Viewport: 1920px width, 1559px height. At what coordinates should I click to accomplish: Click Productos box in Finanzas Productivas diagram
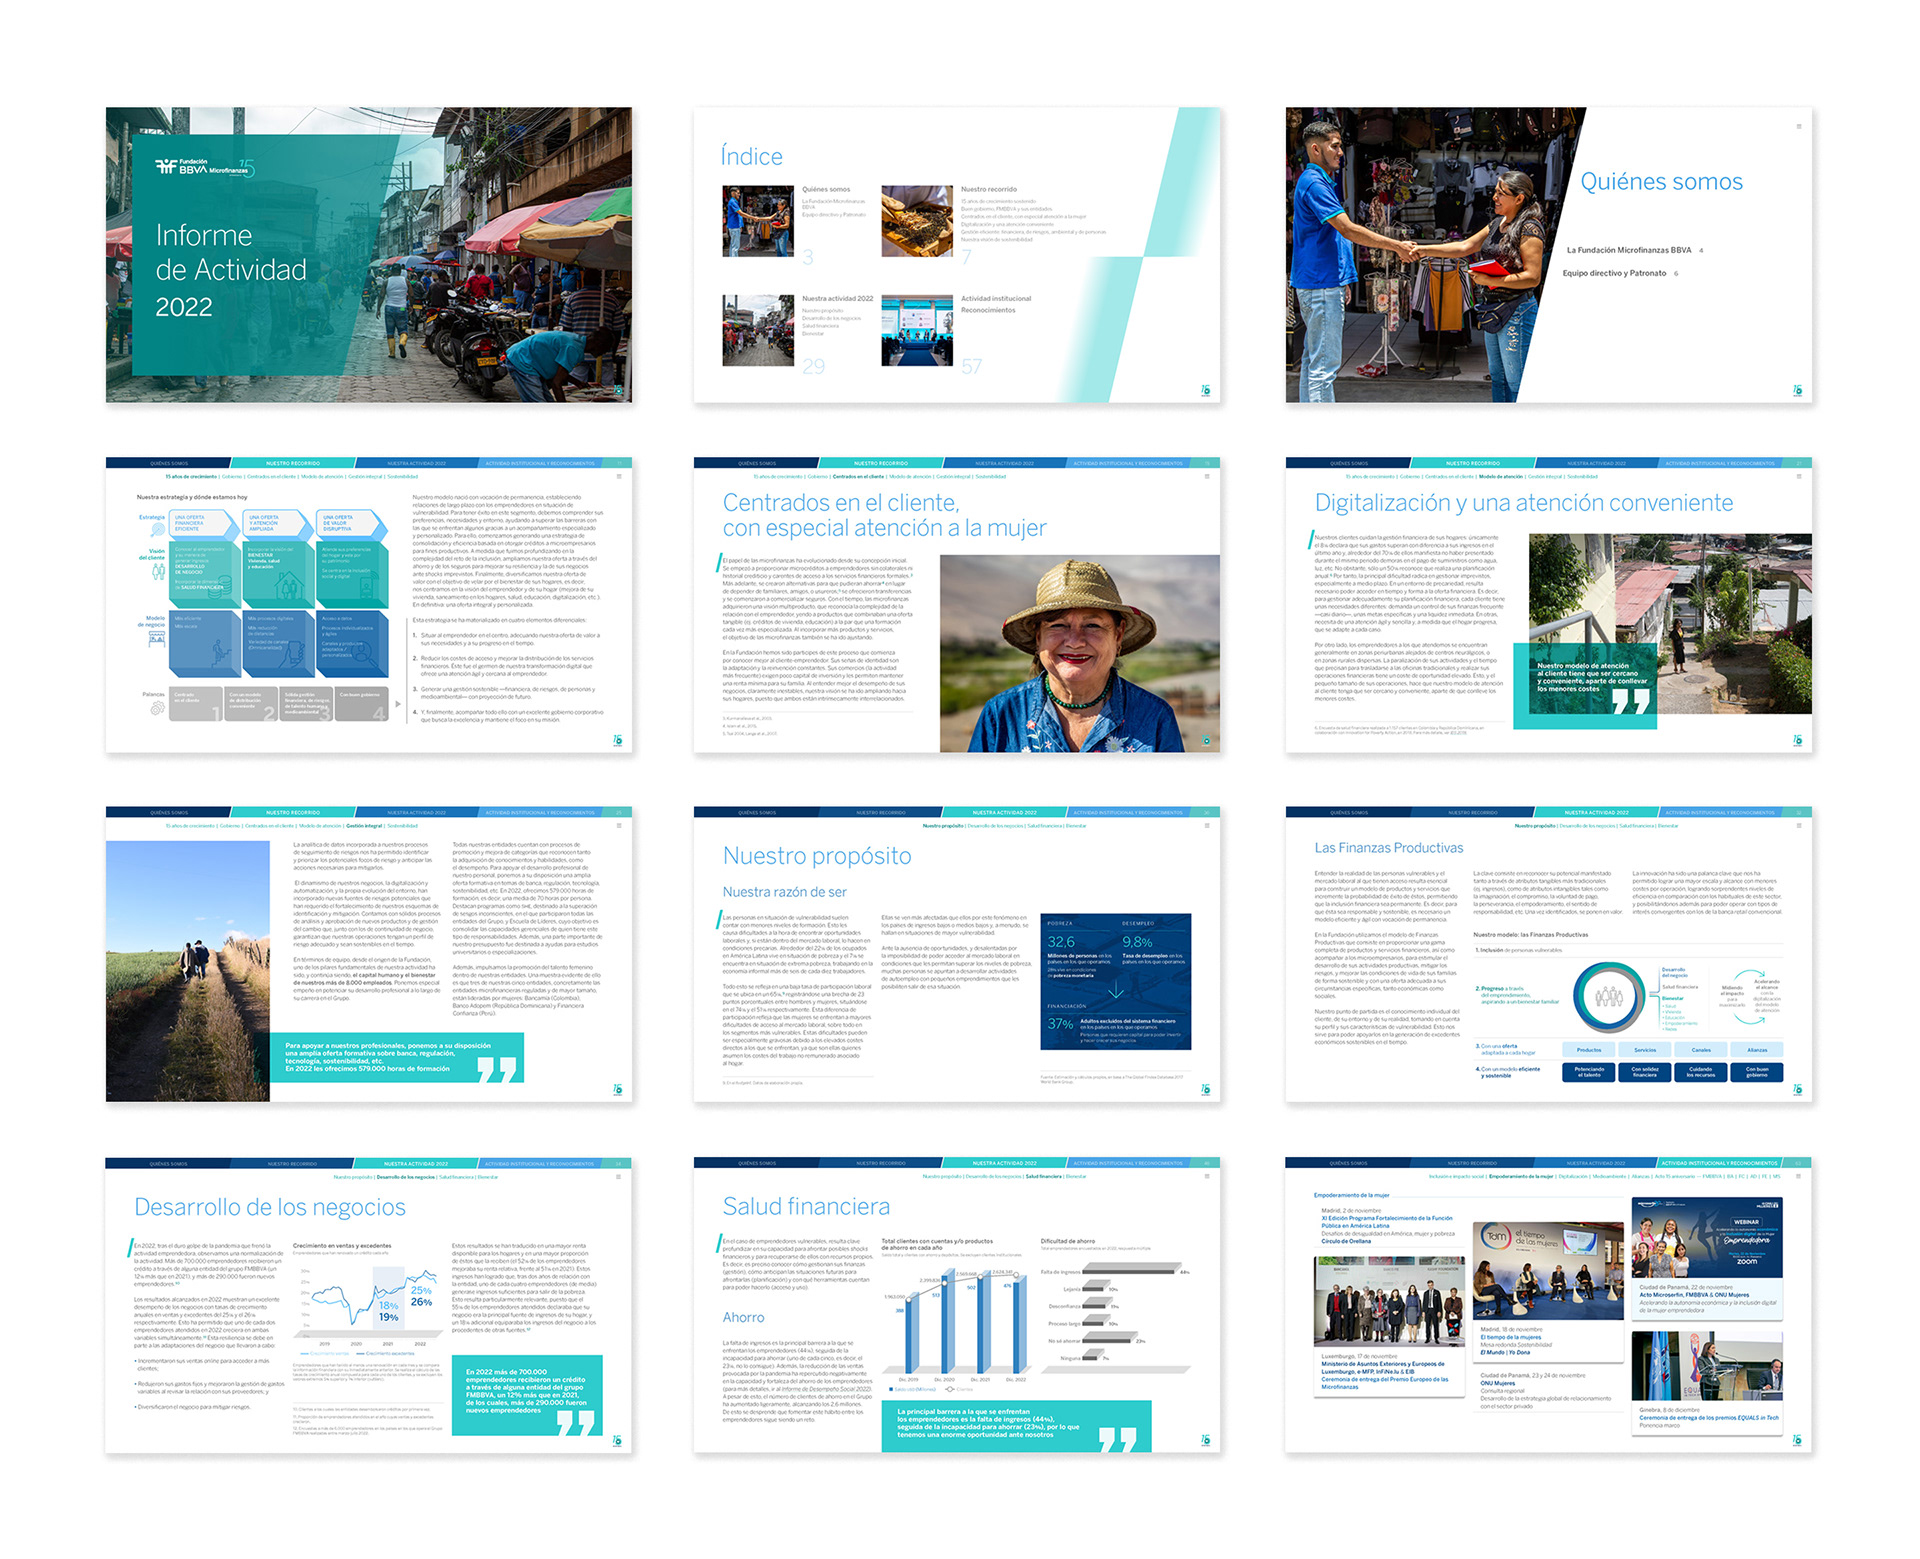(x=1588, y=1050)
